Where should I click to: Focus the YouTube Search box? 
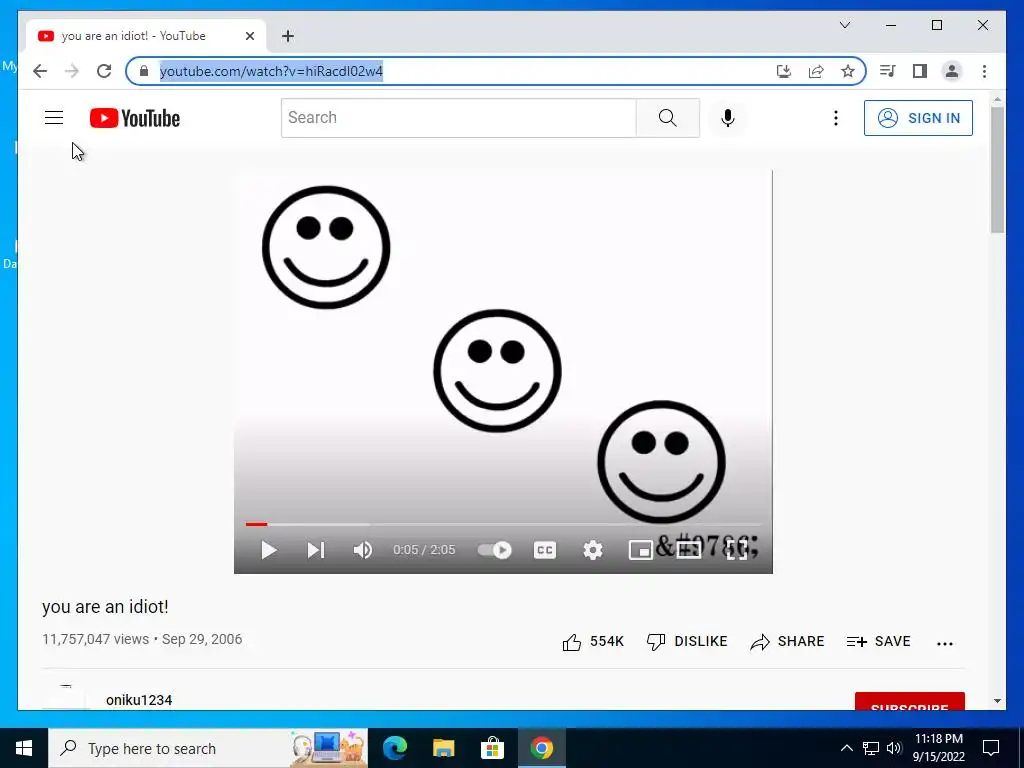coord(458,118)
